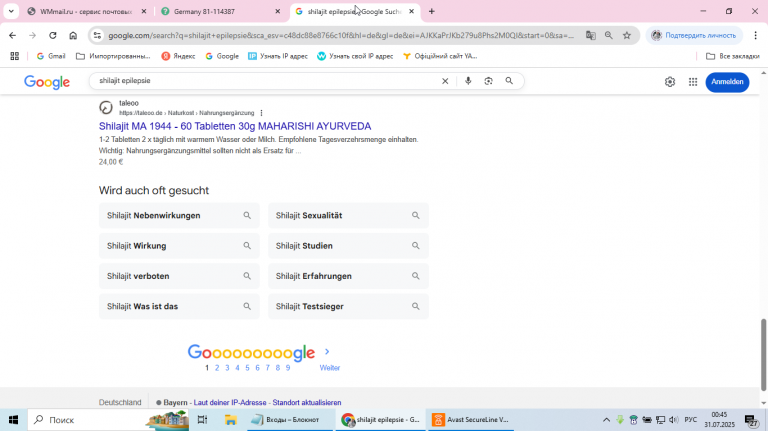Show hidden tray icons with the up chevron

coord(606,420)
